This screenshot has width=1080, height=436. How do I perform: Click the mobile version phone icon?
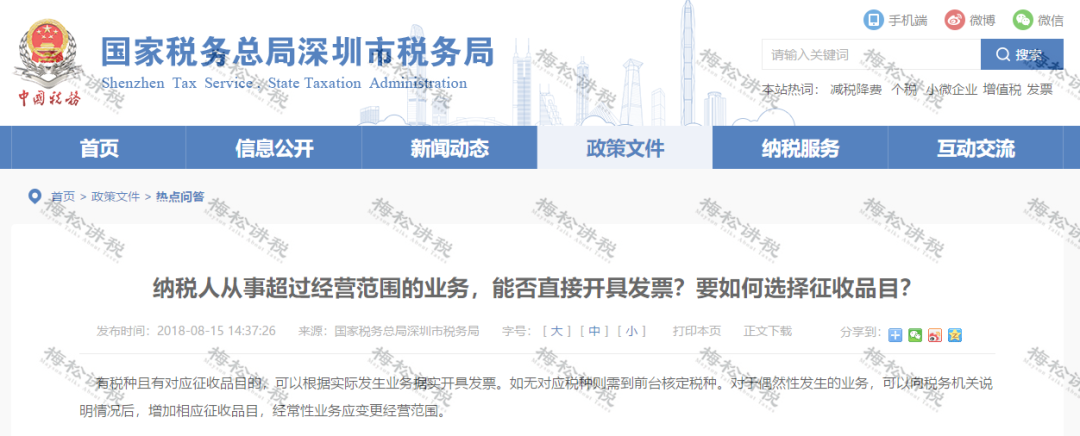click(x=873, y=19)
